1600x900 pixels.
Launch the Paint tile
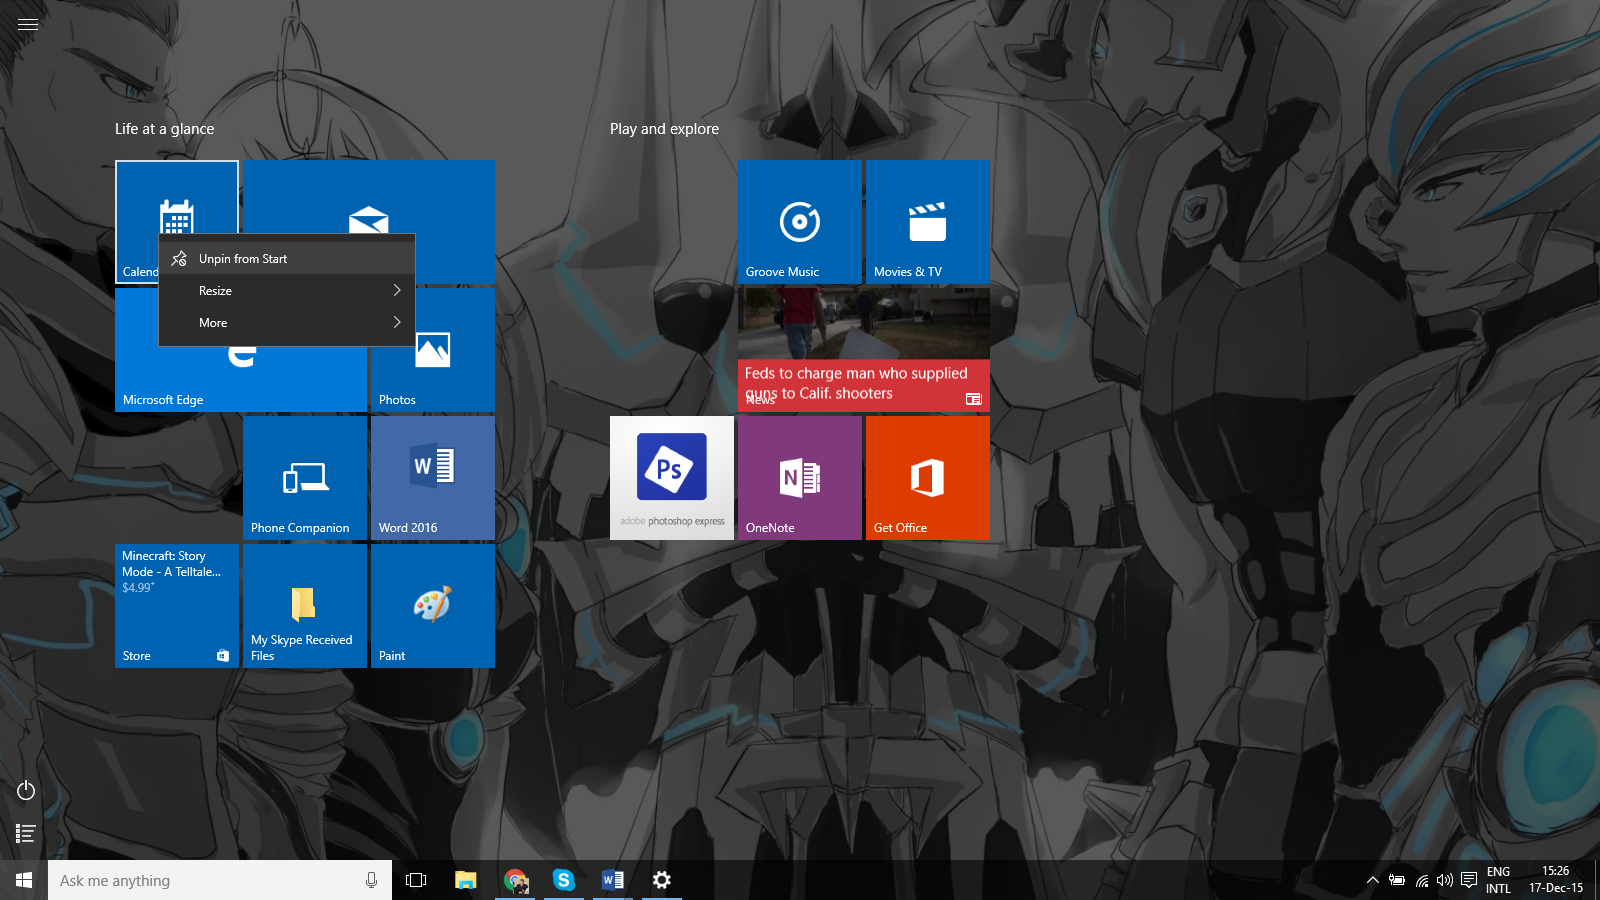point(433,606)
